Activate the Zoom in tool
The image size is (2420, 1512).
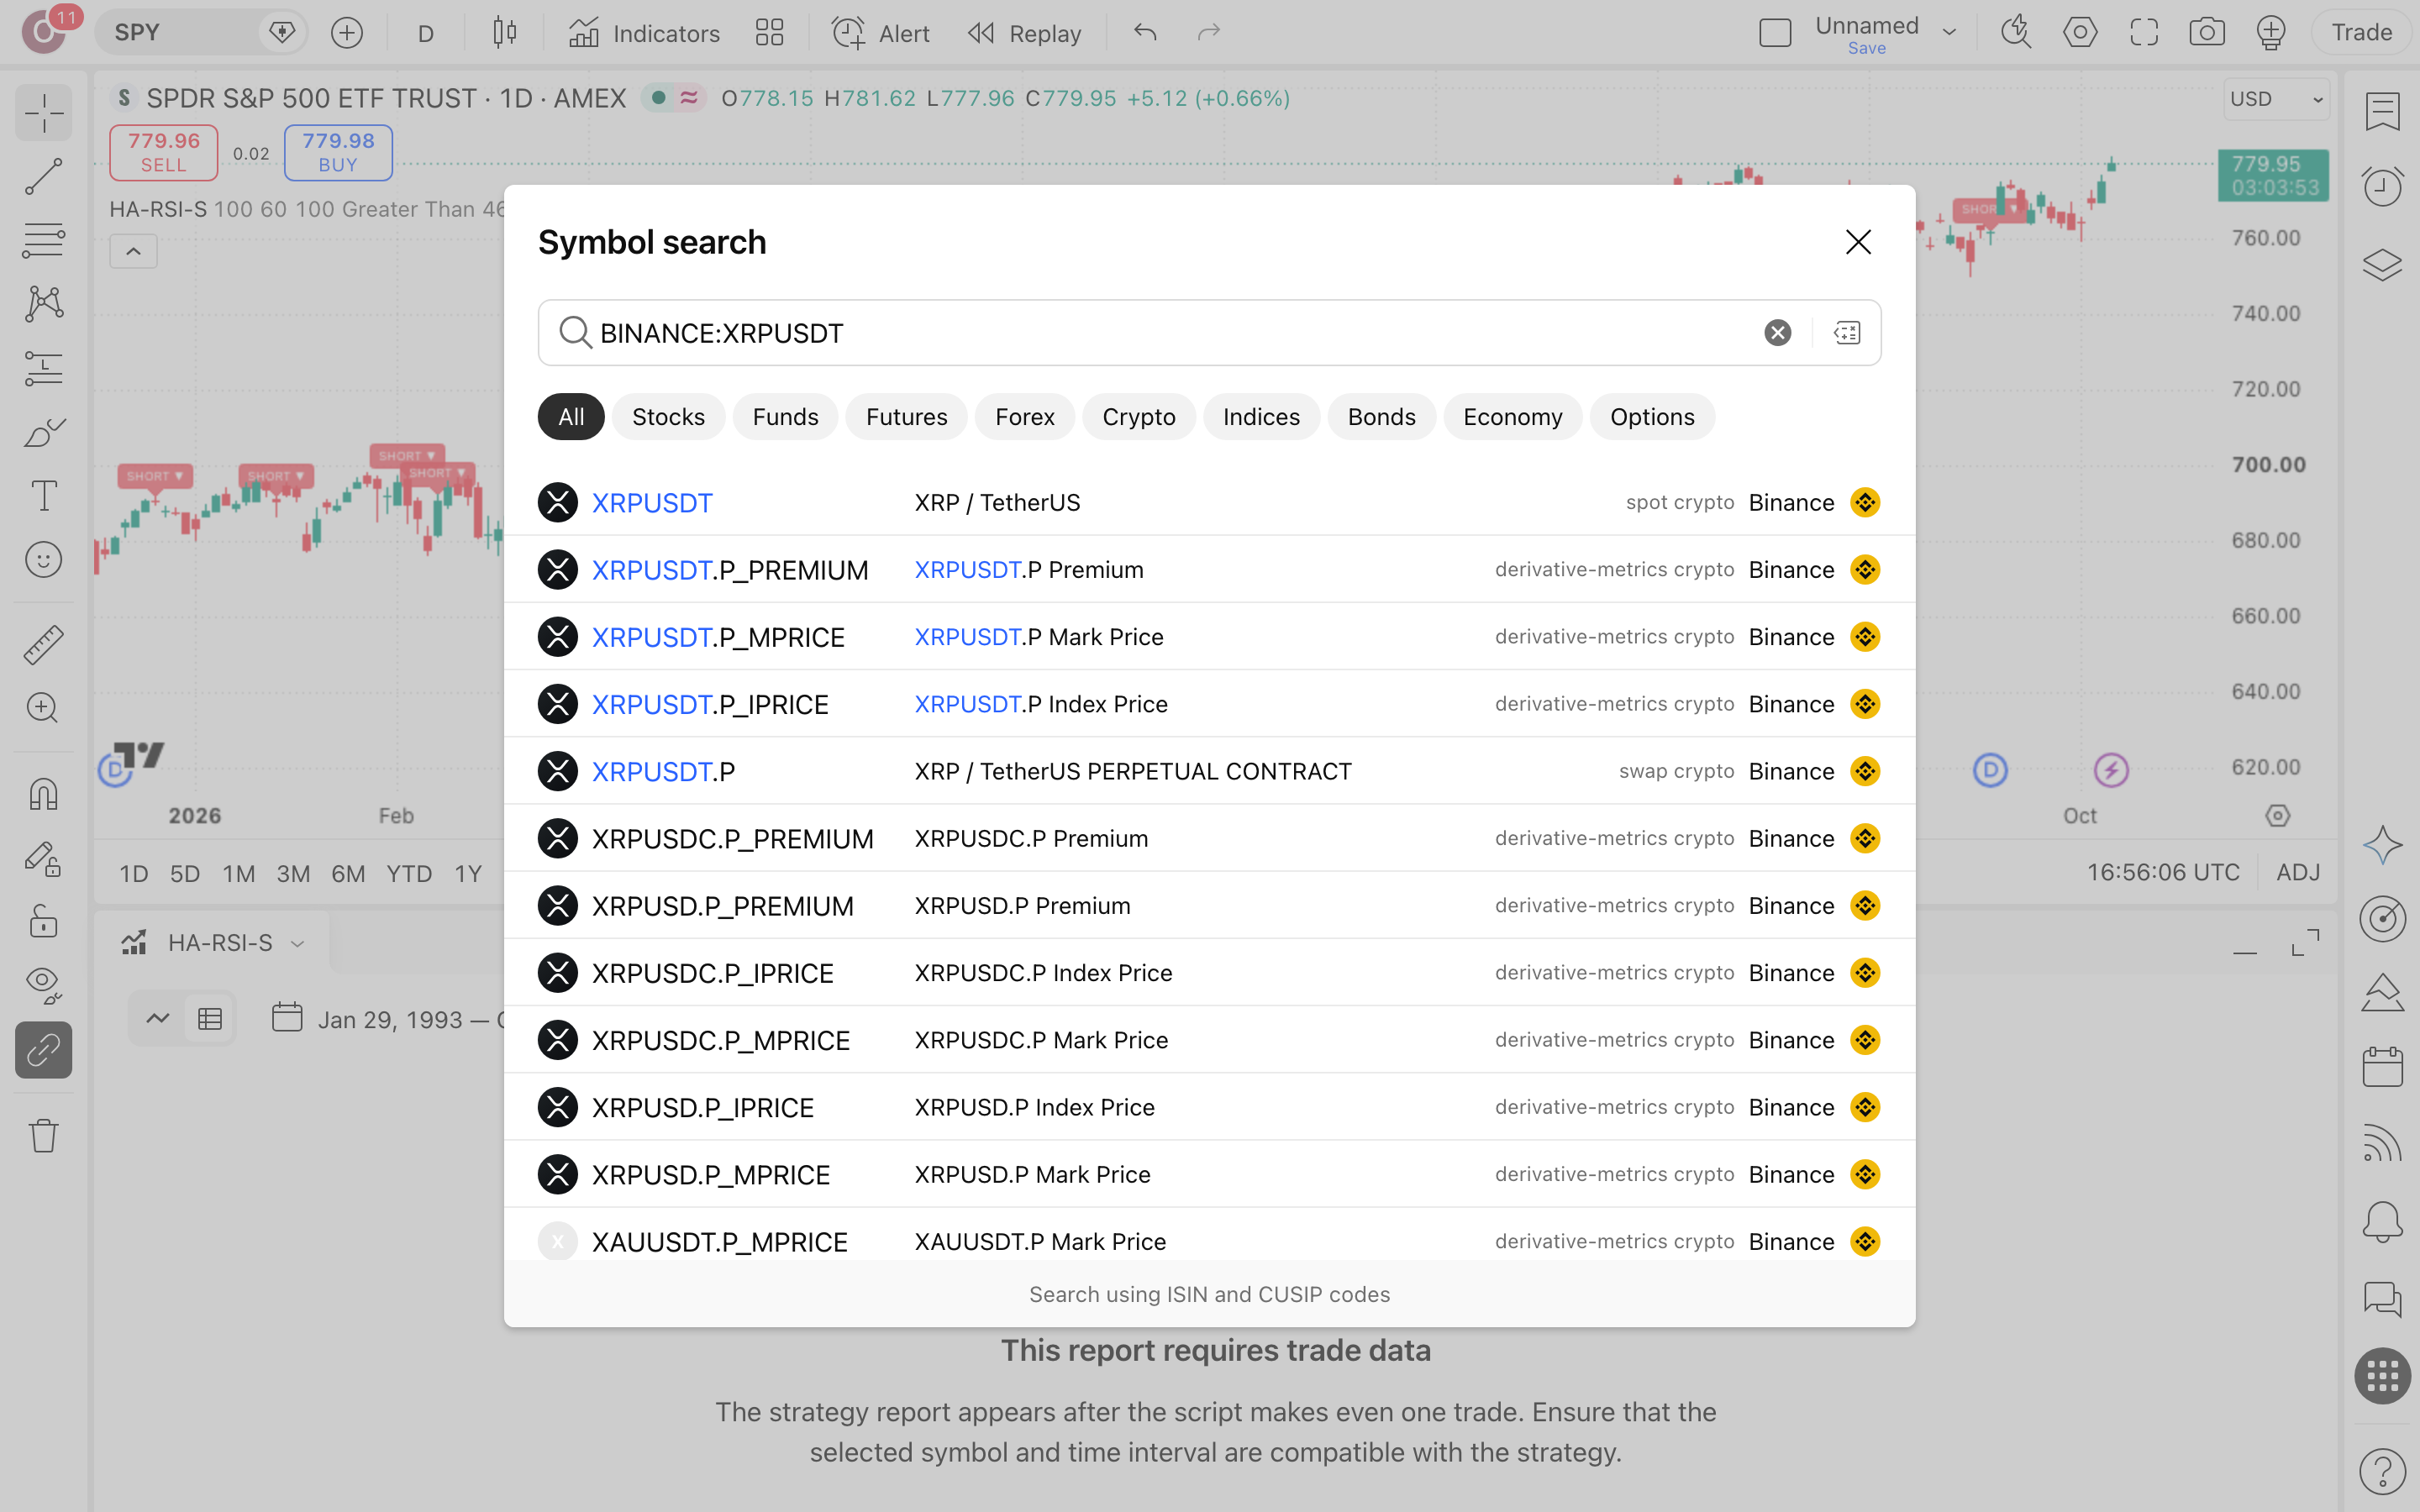coord(43,708)
